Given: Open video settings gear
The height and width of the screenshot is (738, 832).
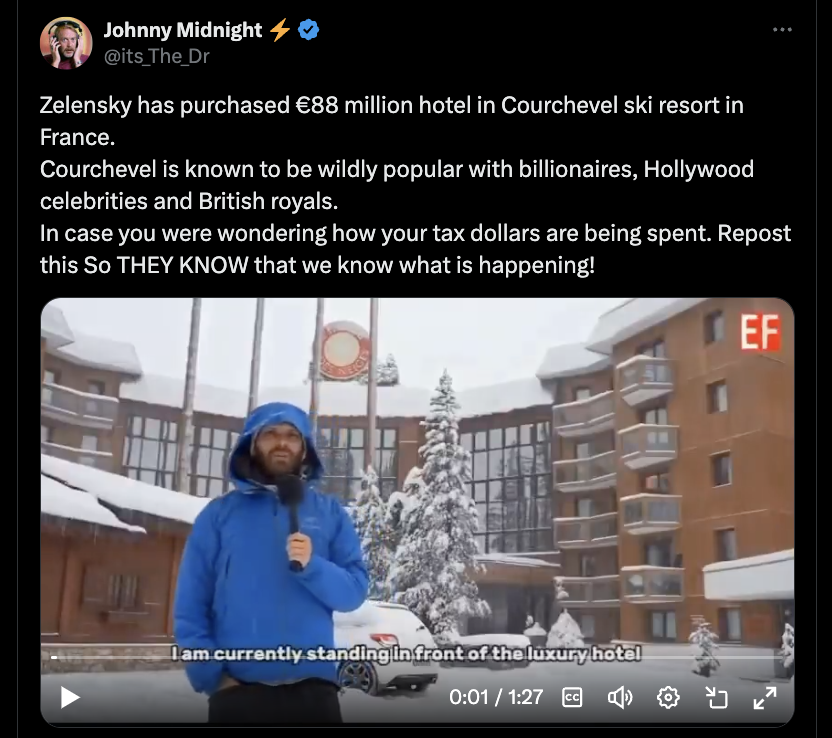Looking at the screenshot, I should (x=668, y=697).
